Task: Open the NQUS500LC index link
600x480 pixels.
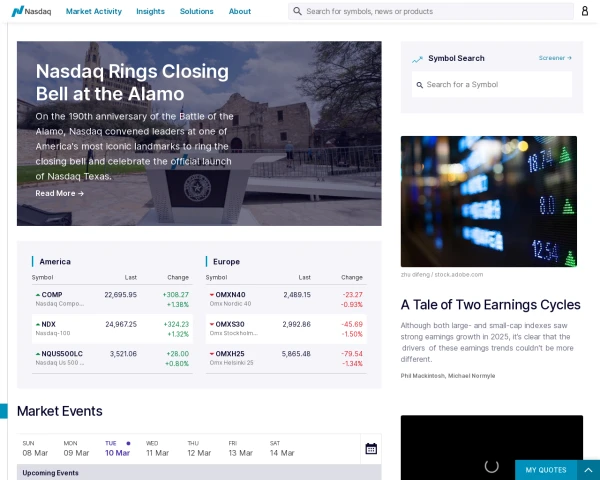Action: pos(62,354)
